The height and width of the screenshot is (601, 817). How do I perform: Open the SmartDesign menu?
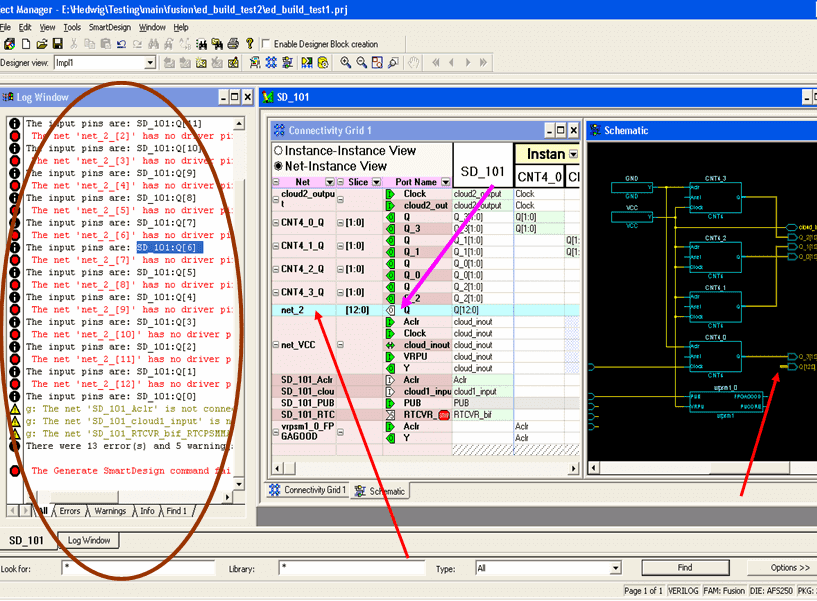(109, 27)
